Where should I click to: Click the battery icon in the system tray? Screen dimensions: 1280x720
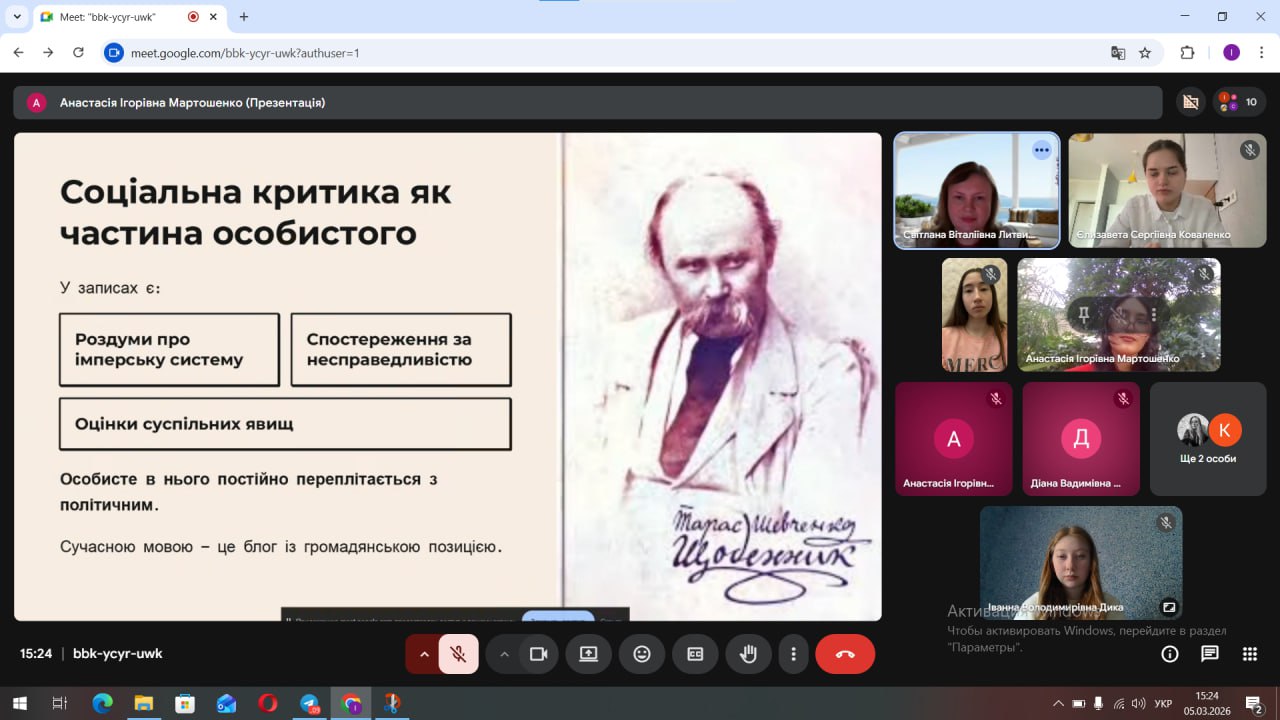click(1079, 704)
